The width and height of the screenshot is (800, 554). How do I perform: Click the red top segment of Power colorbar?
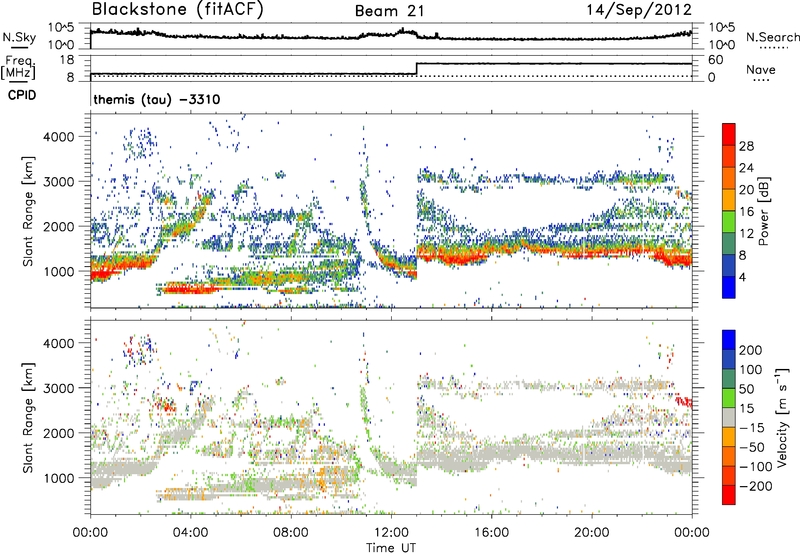pos(729,134)
